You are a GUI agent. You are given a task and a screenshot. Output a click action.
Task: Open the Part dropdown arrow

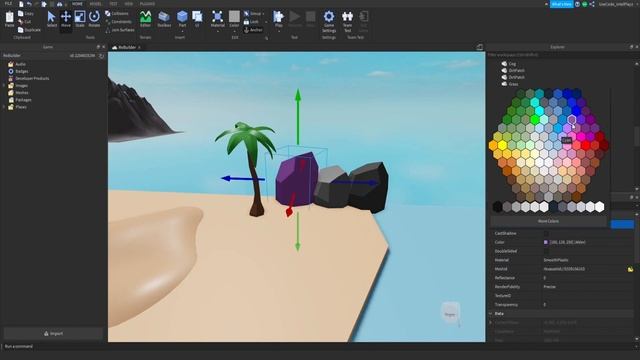coord(182,31)
